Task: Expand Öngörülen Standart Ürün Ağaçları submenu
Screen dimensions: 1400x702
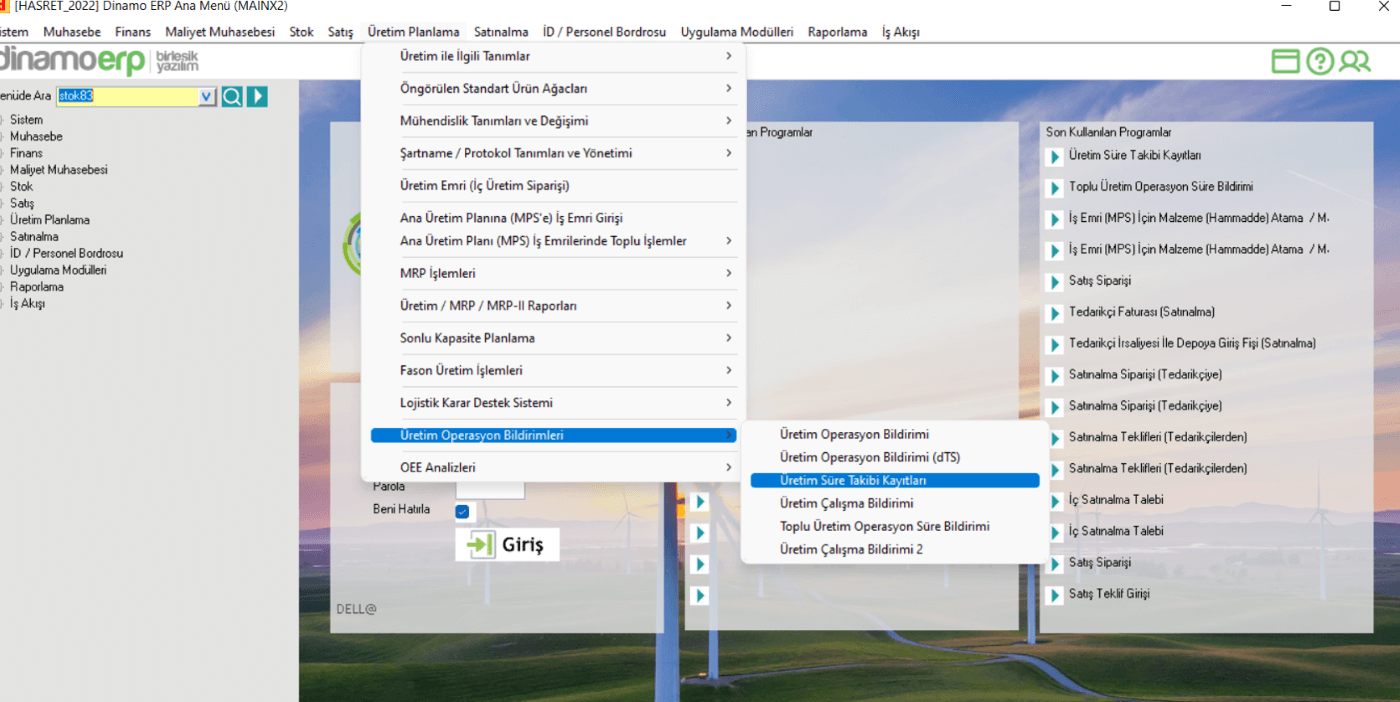Action: click(x=553, y=88)
